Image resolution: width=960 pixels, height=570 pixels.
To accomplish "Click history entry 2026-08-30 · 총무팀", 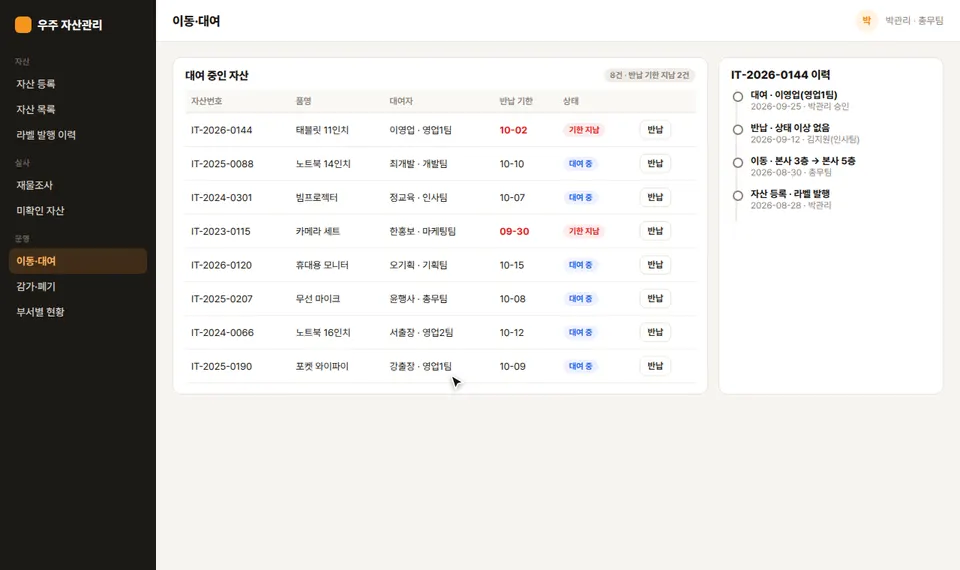I will 791,173.
